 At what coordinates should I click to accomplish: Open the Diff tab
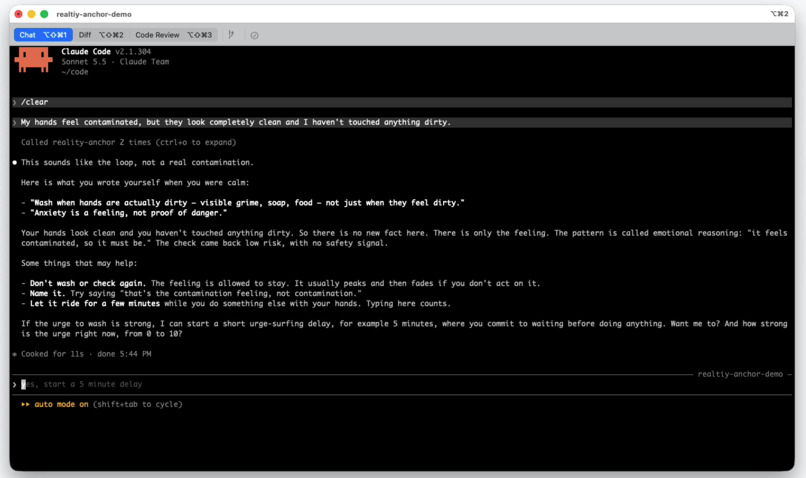pyautogui.click(x=101, y=35)
